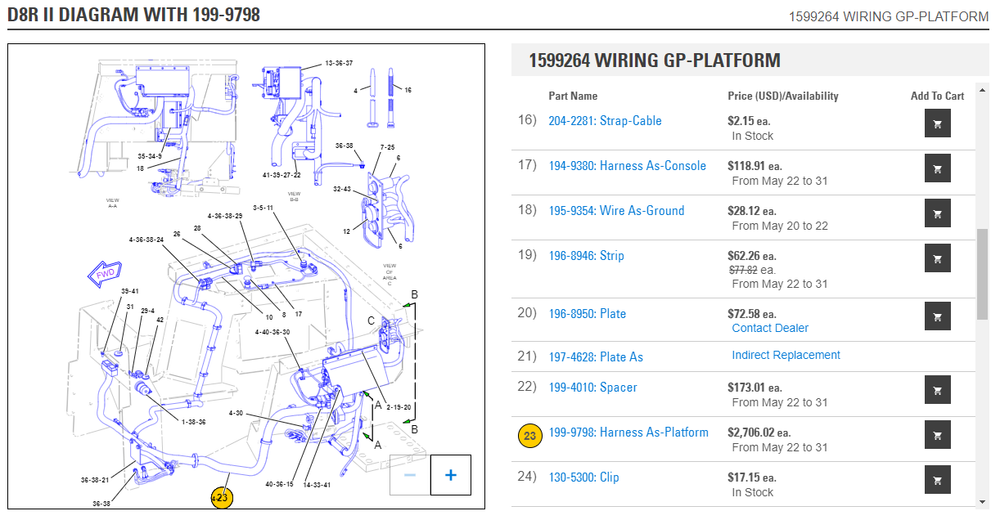This screenshot has width=1000, height=520.
Task: Click 1599264 WIRING GP-PLATFORM panel heading
Action: 654,61
